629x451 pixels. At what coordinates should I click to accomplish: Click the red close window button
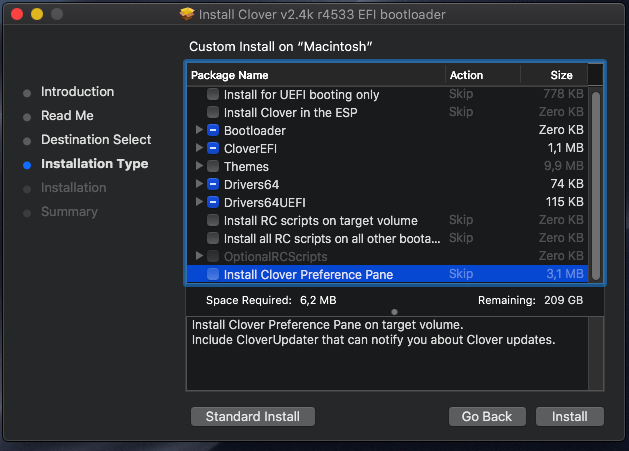tap(17, 14)
